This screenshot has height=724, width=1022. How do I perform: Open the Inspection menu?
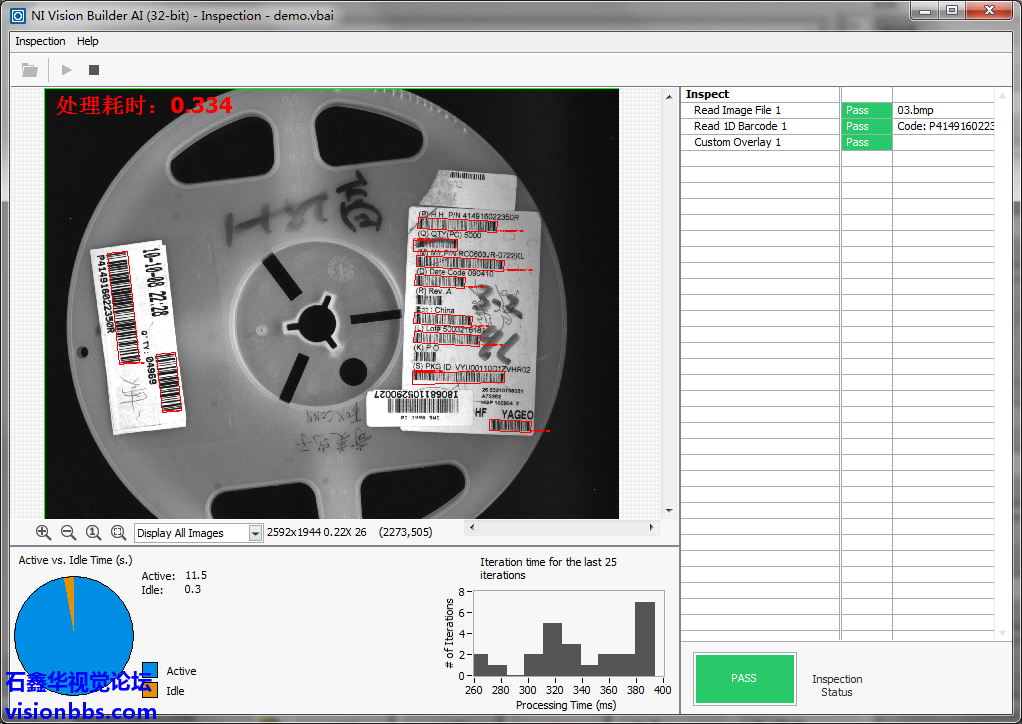coord(40,41)
